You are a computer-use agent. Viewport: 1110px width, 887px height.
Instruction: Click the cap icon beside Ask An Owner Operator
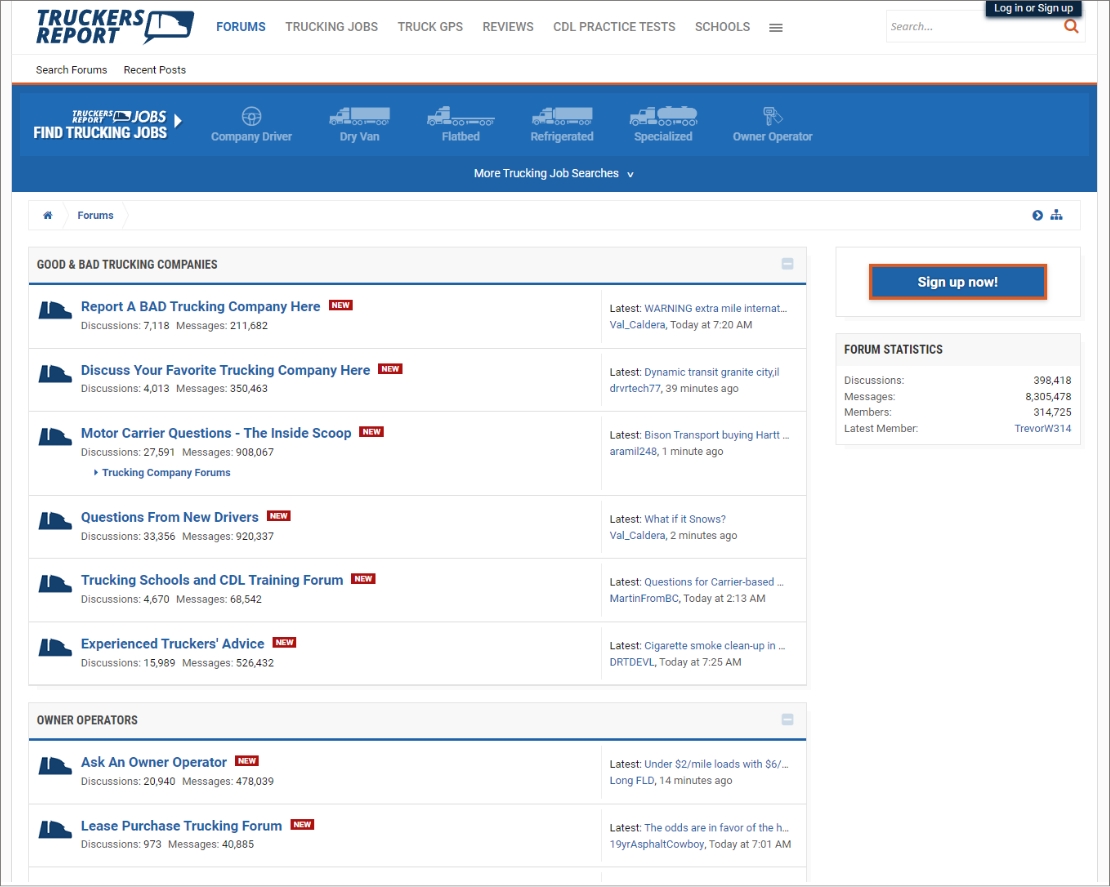click(x=55, y=766)
